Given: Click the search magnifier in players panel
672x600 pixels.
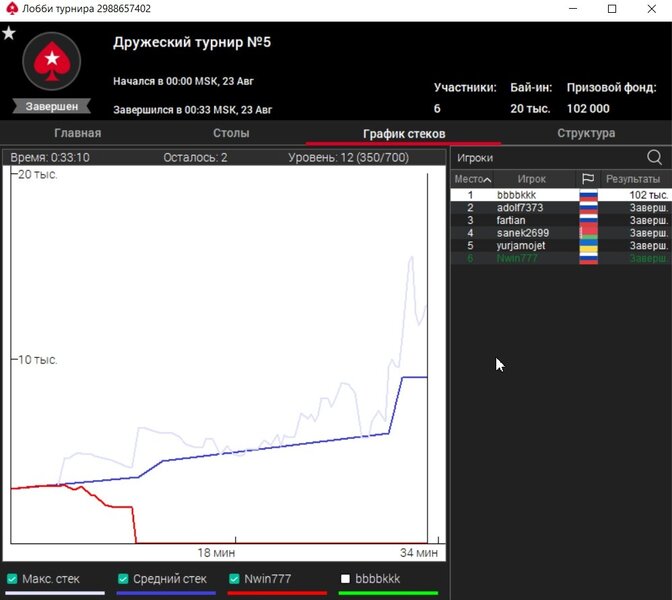Looking at the screenshot, I should (x=654, y=157).
